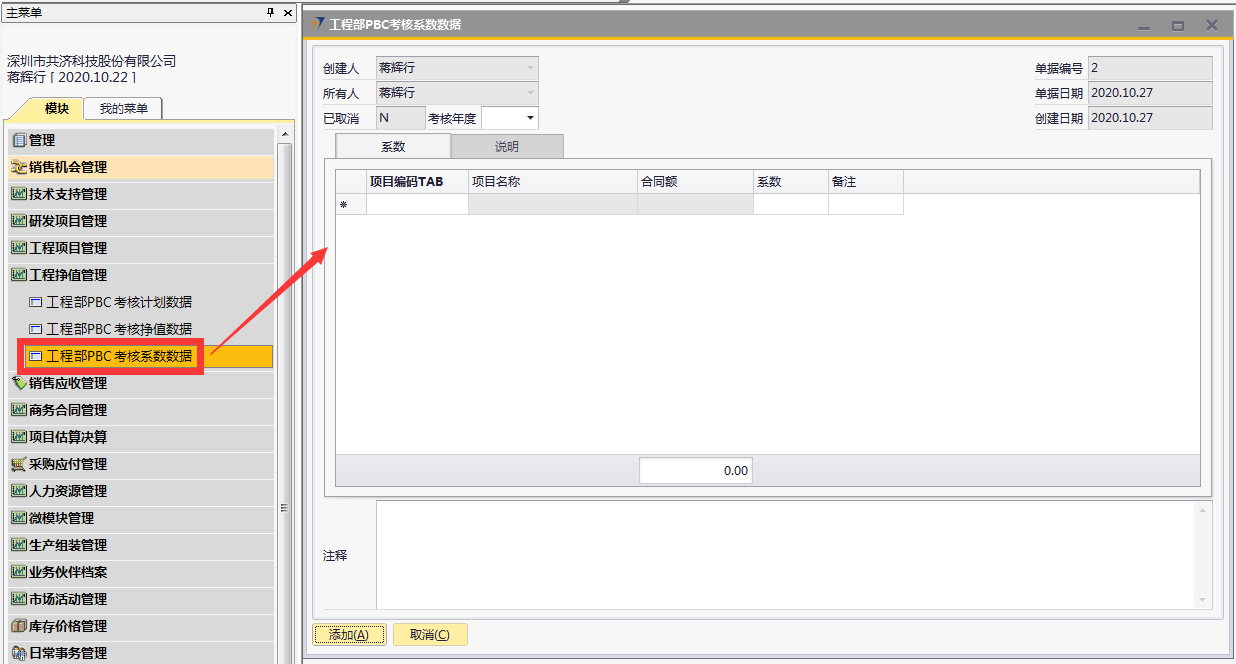Click the 取消(C) button
The height and width of the screenshot is (664, 1236).
430,634
